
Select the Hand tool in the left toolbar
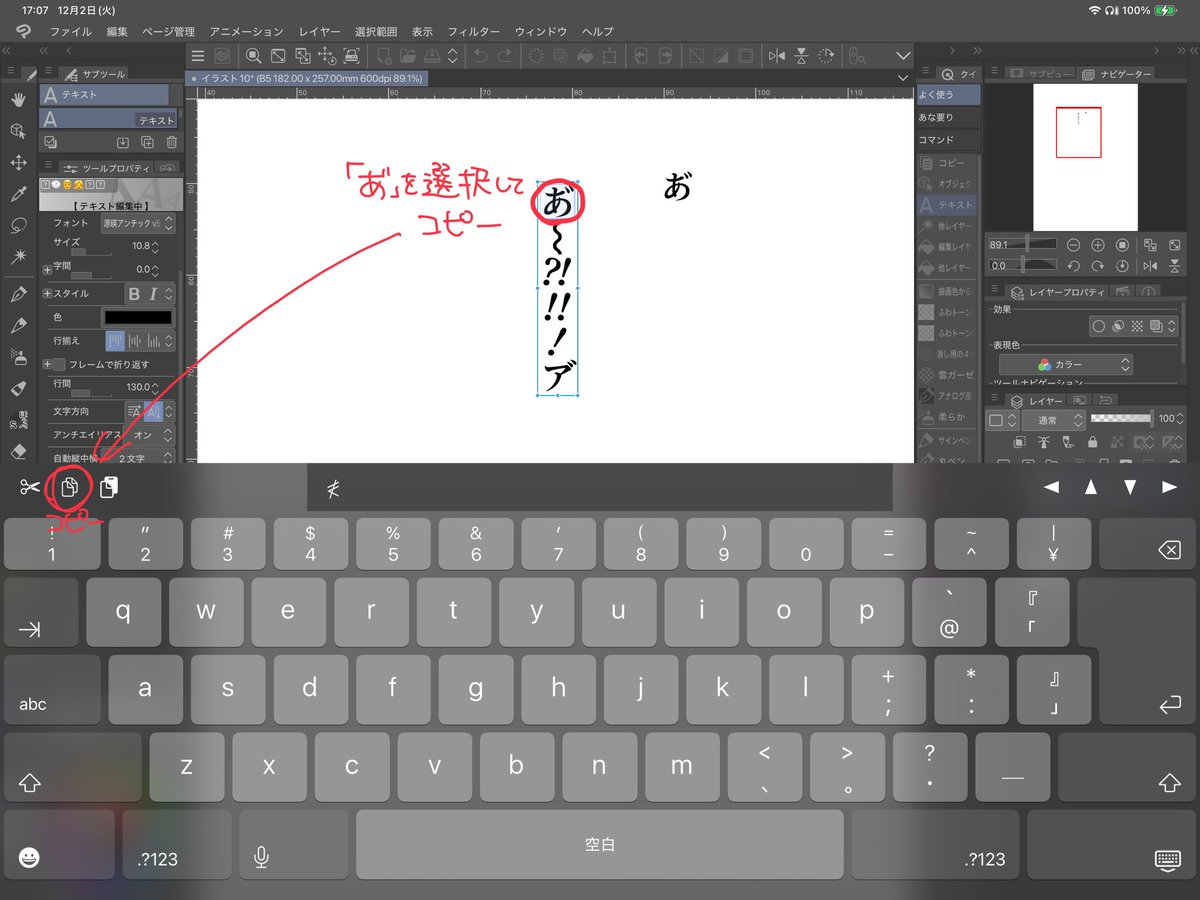coord(18,98)
